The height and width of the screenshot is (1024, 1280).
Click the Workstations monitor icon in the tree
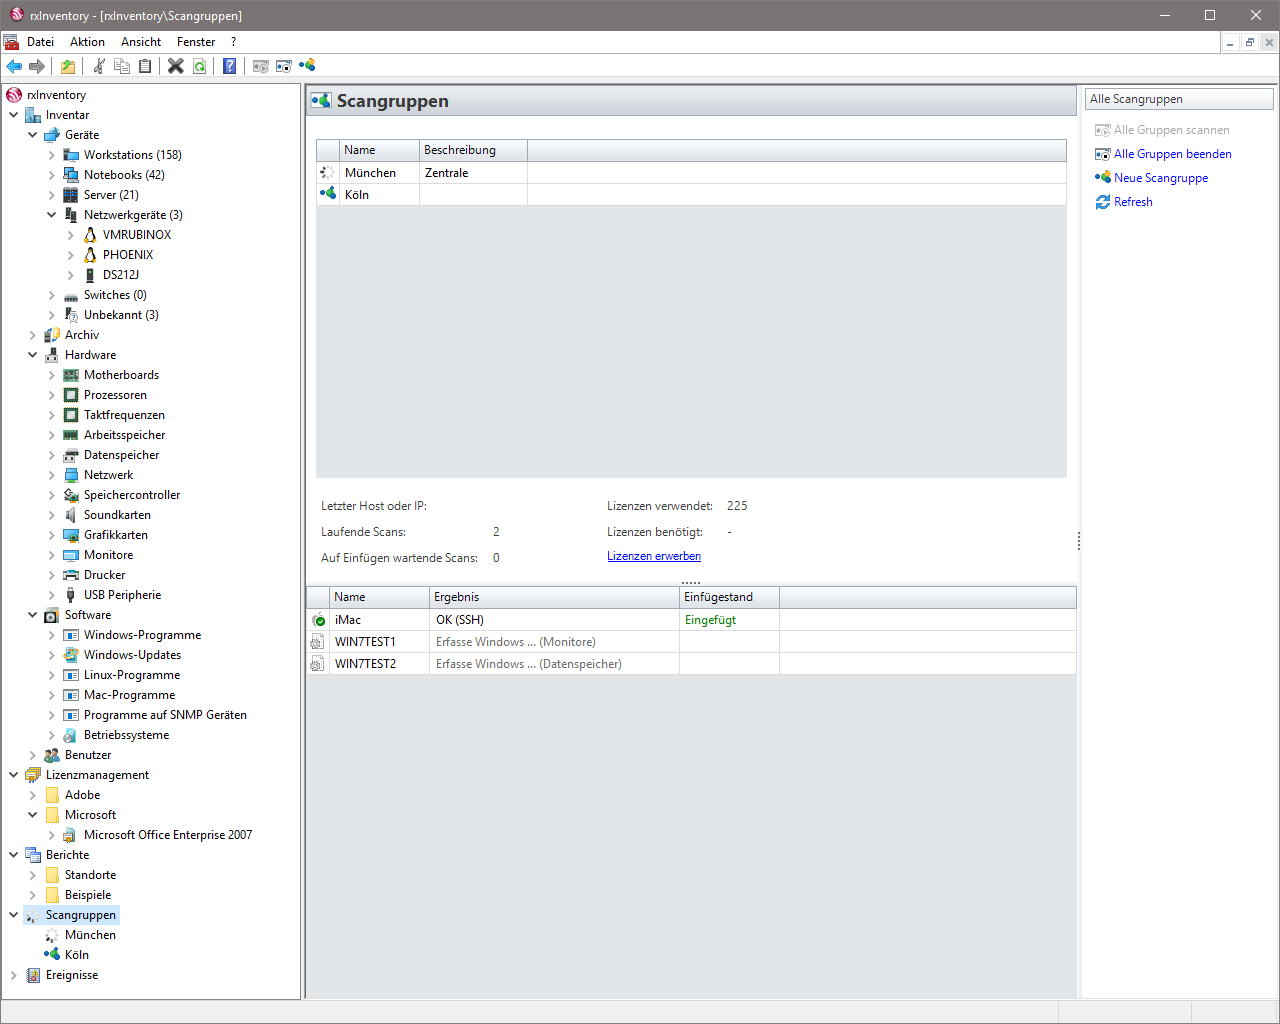[x=71, y=155]
